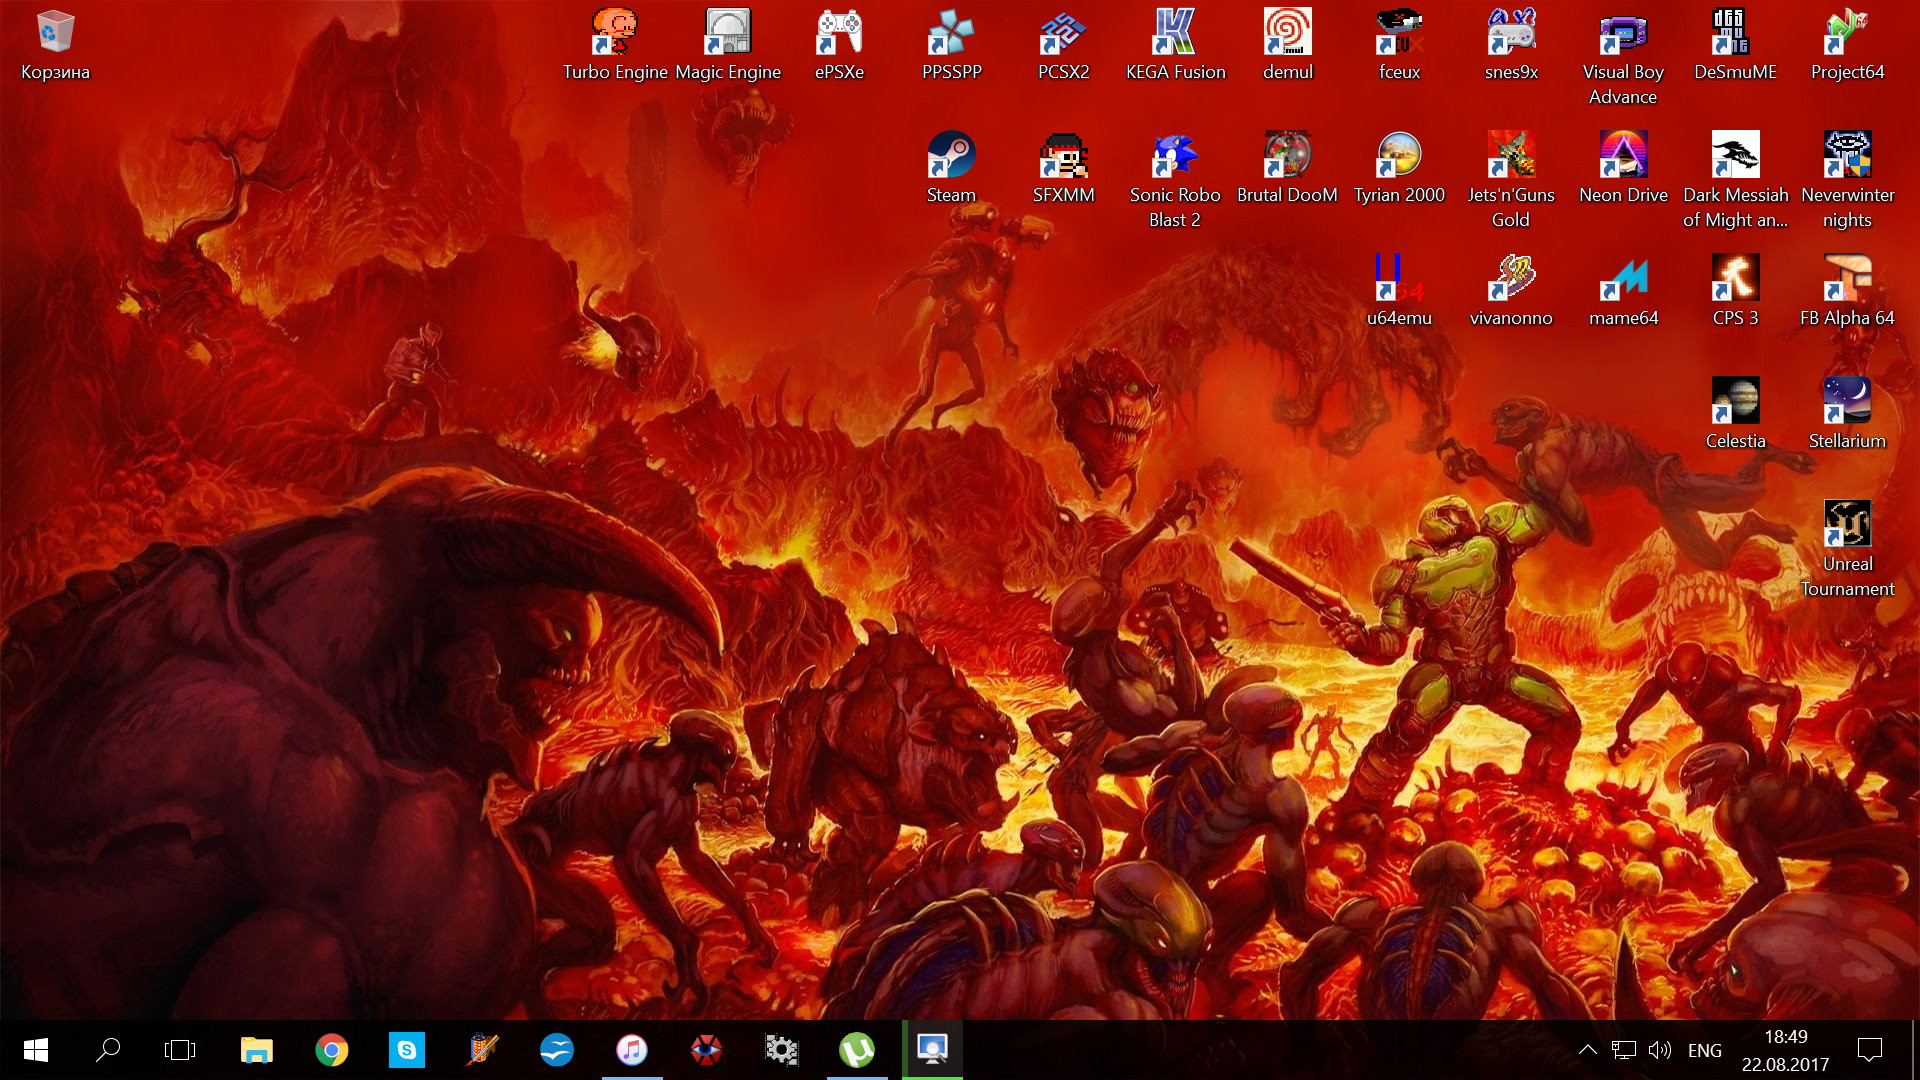Select the Tyrian 2000 shortcut
The height and width of the screenshot is (1080, 1920).
(1399, 169)
